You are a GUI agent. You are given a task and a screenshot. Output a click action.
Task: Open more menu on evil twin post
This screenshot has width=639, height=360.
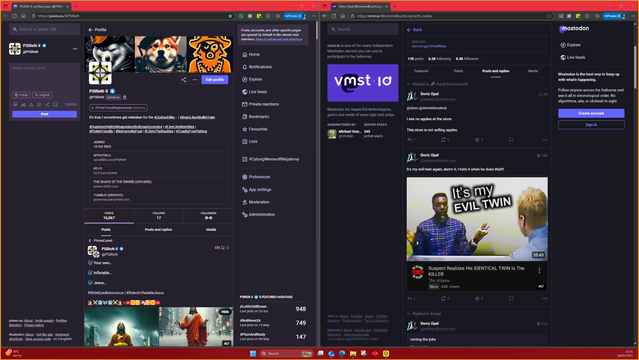544,298
